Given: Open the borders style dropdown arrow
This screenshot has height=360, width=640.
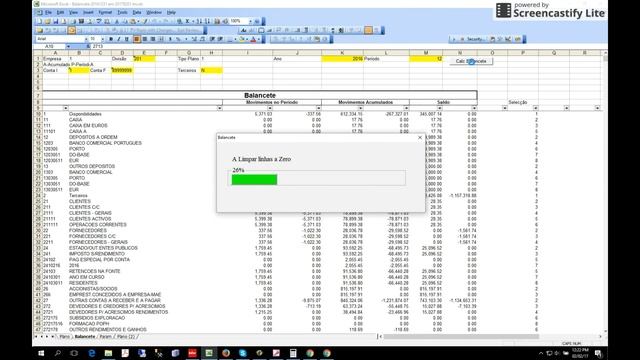Looking at the screenshot, I should [236, 39].
